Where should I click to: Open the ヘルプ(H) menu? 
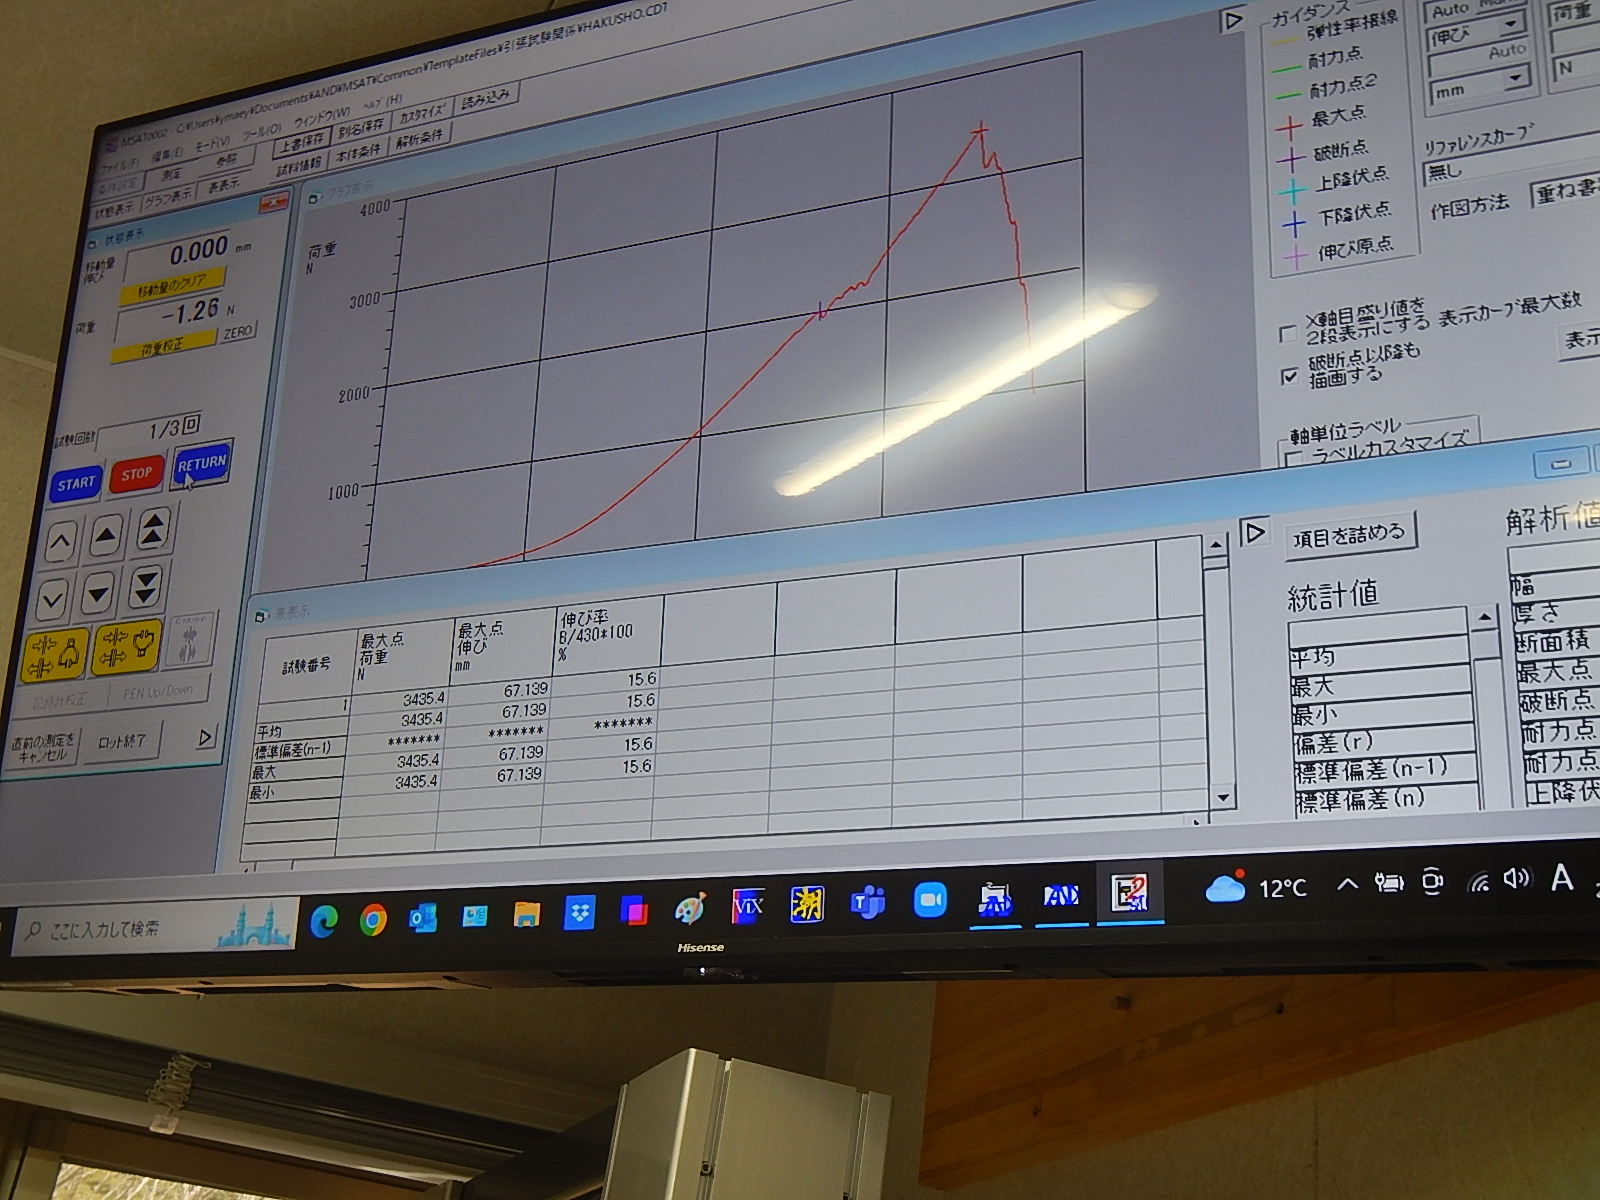pos(381,102)
